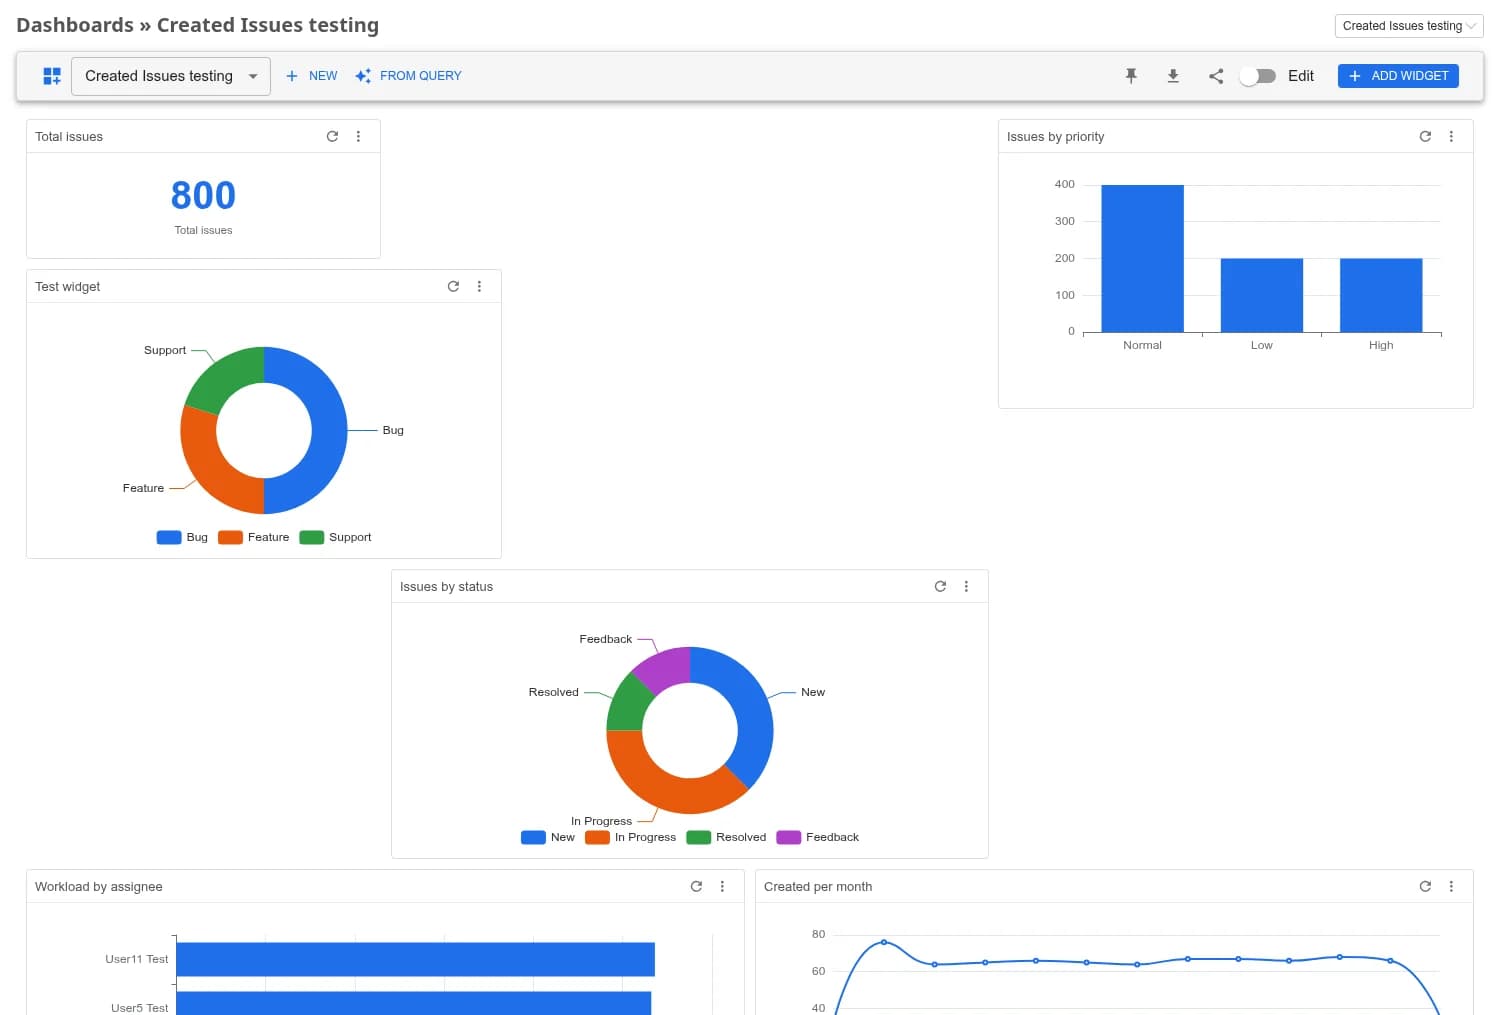
Task: Click the Low bar in Issues by priority
Action: pos(1262,295)
